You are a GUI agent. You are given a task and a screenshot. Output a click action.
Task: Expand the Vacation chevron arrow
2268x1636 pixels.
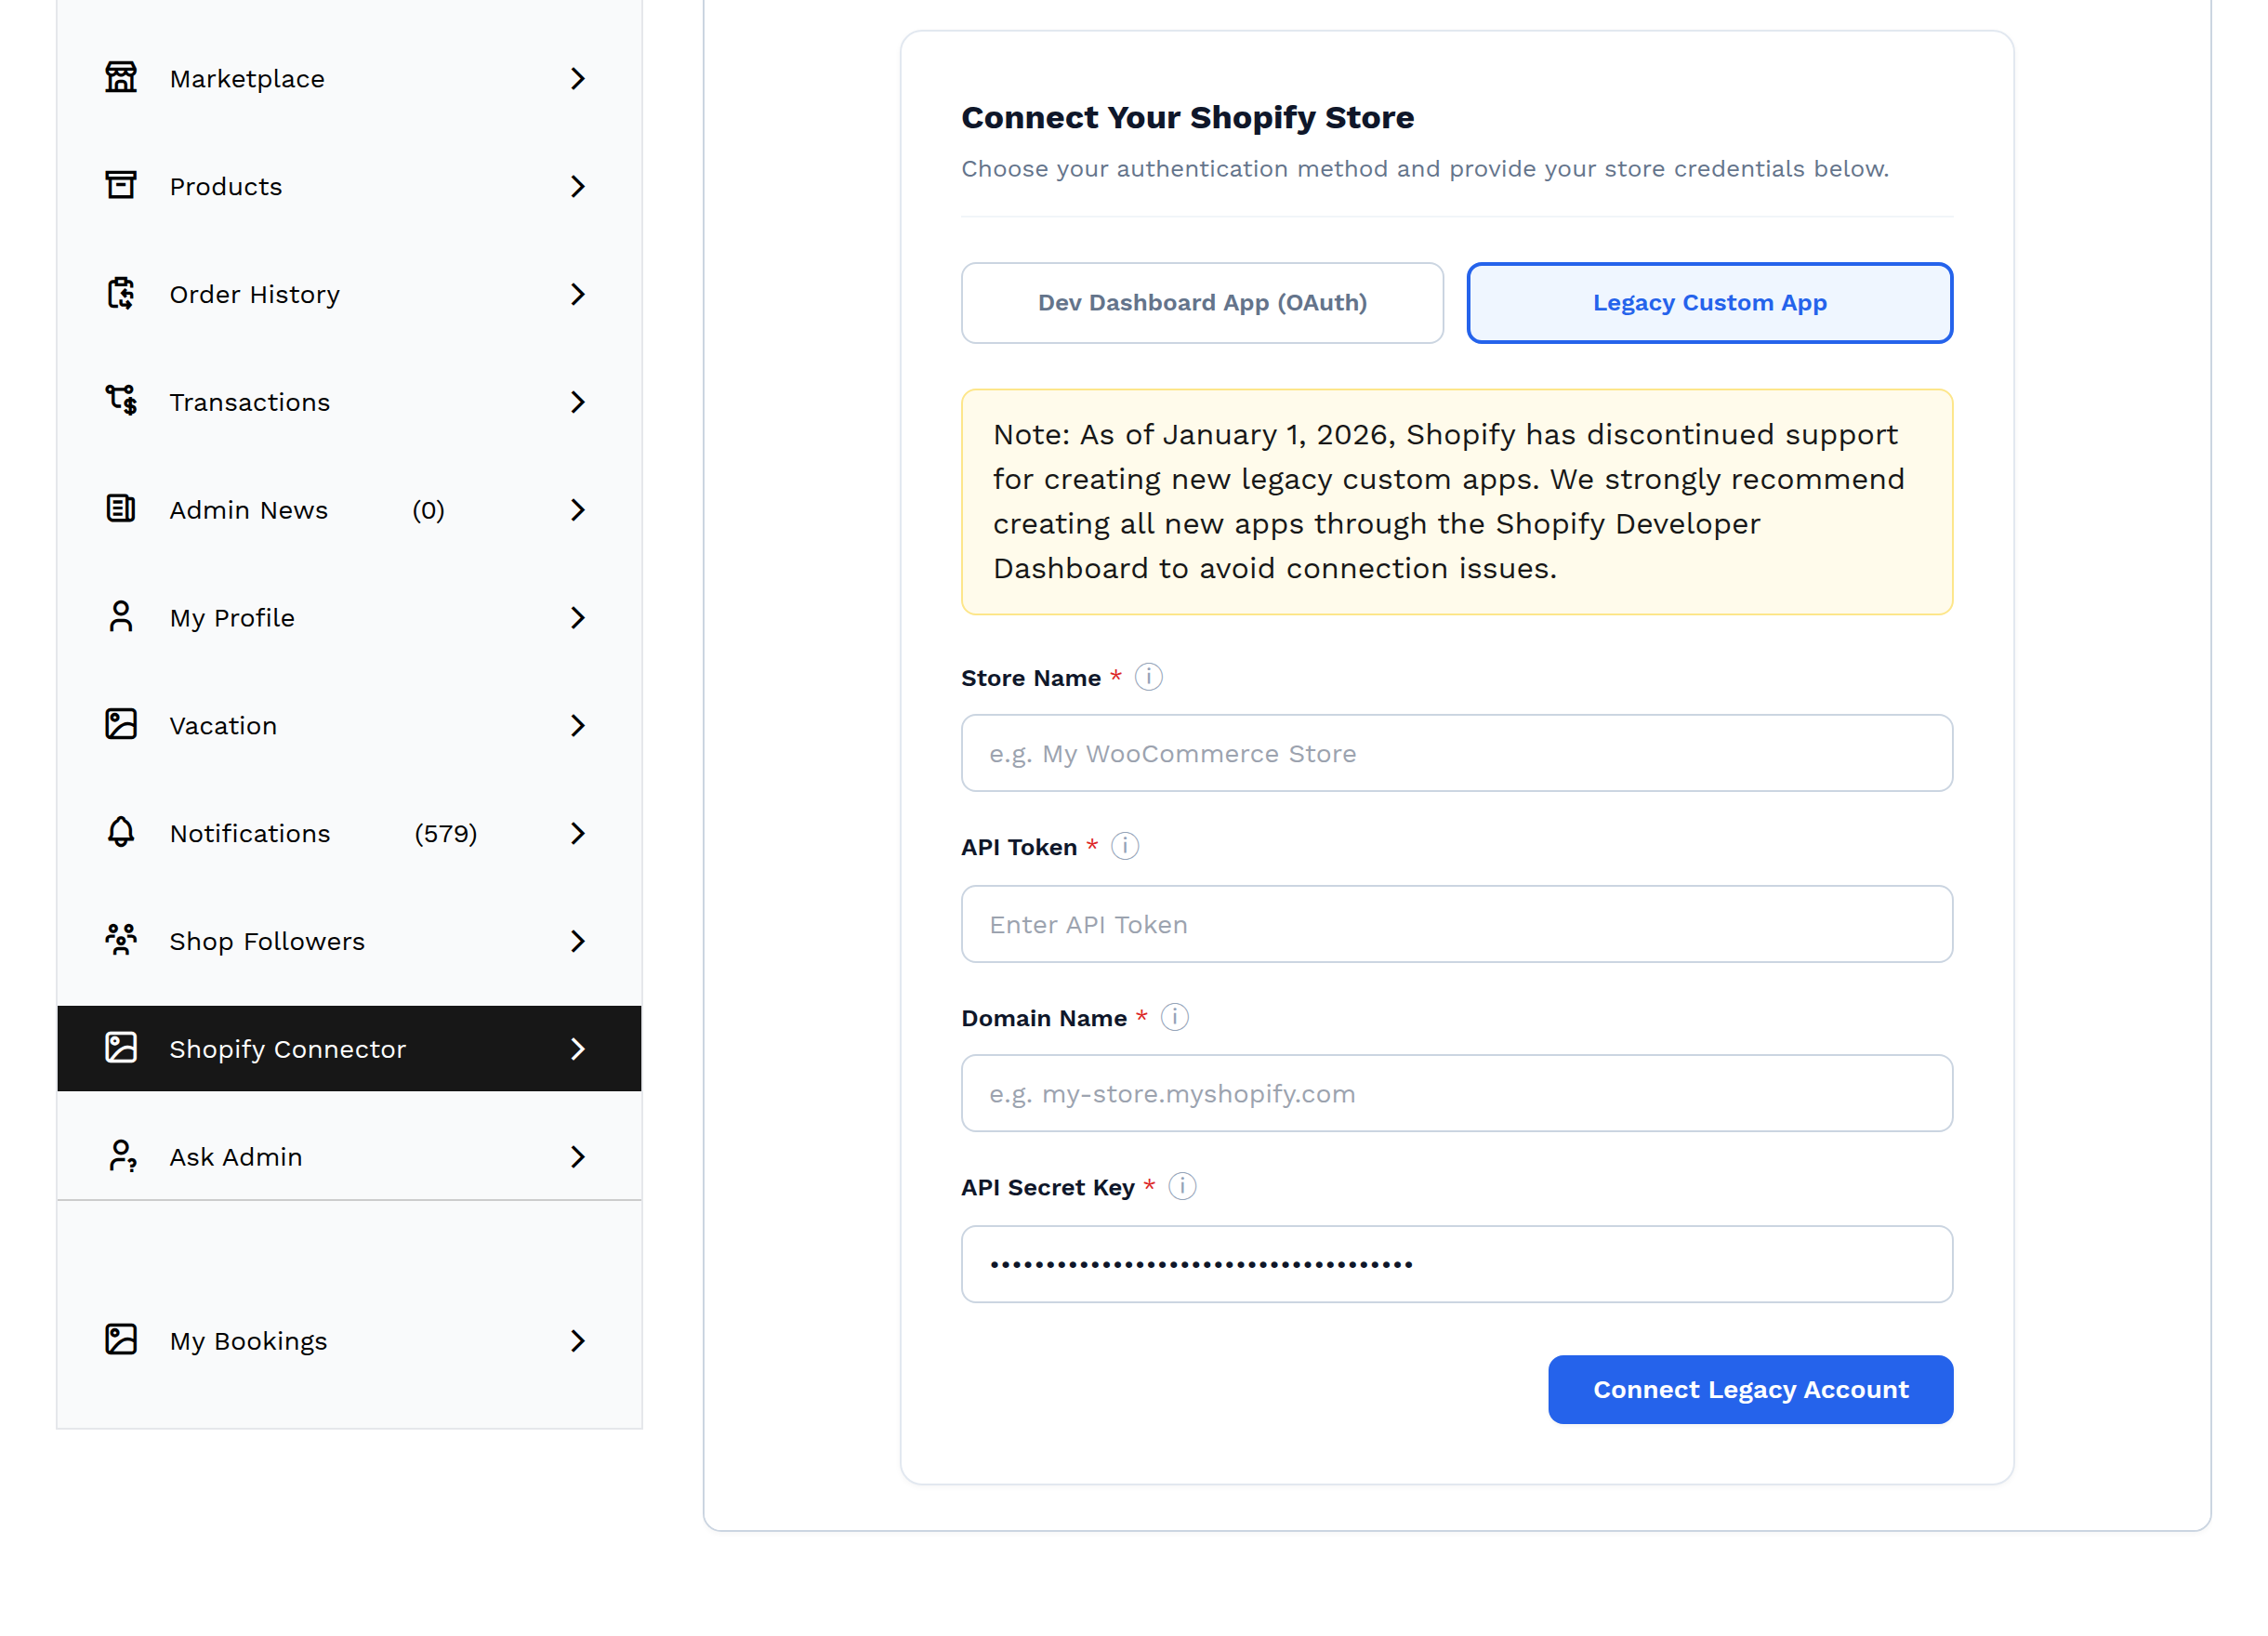(x=578, y=727)
